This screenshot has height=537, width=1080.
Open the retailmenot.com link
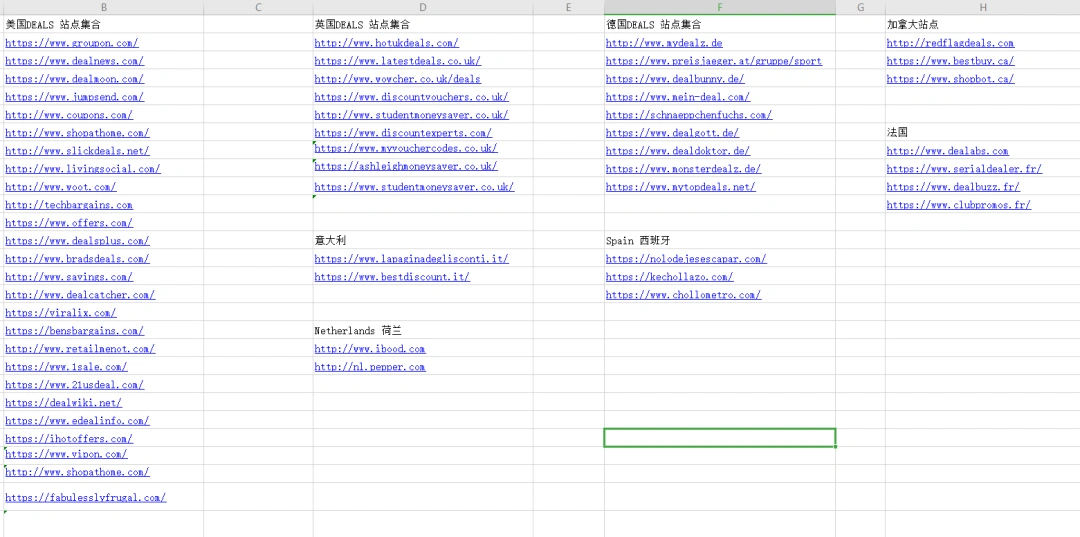80,349
